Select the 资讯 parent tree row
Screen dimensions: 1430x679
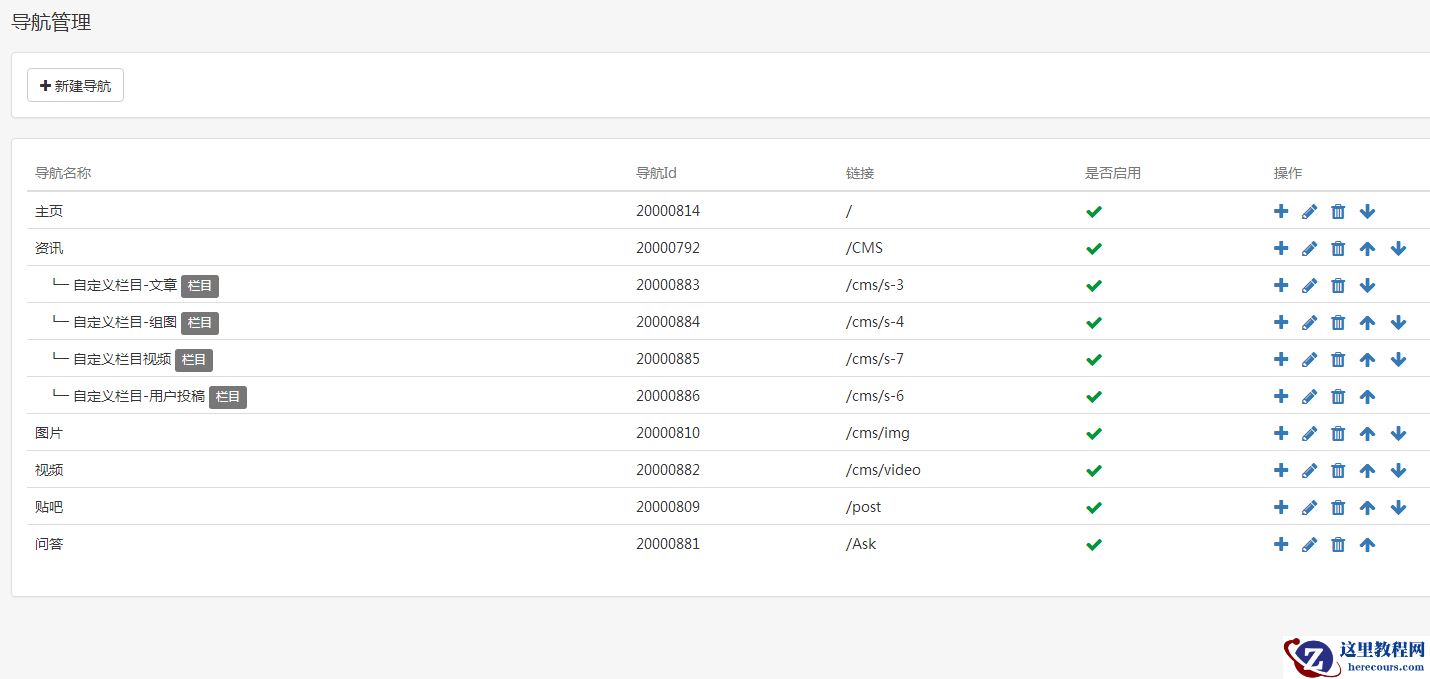click(49, 248)
